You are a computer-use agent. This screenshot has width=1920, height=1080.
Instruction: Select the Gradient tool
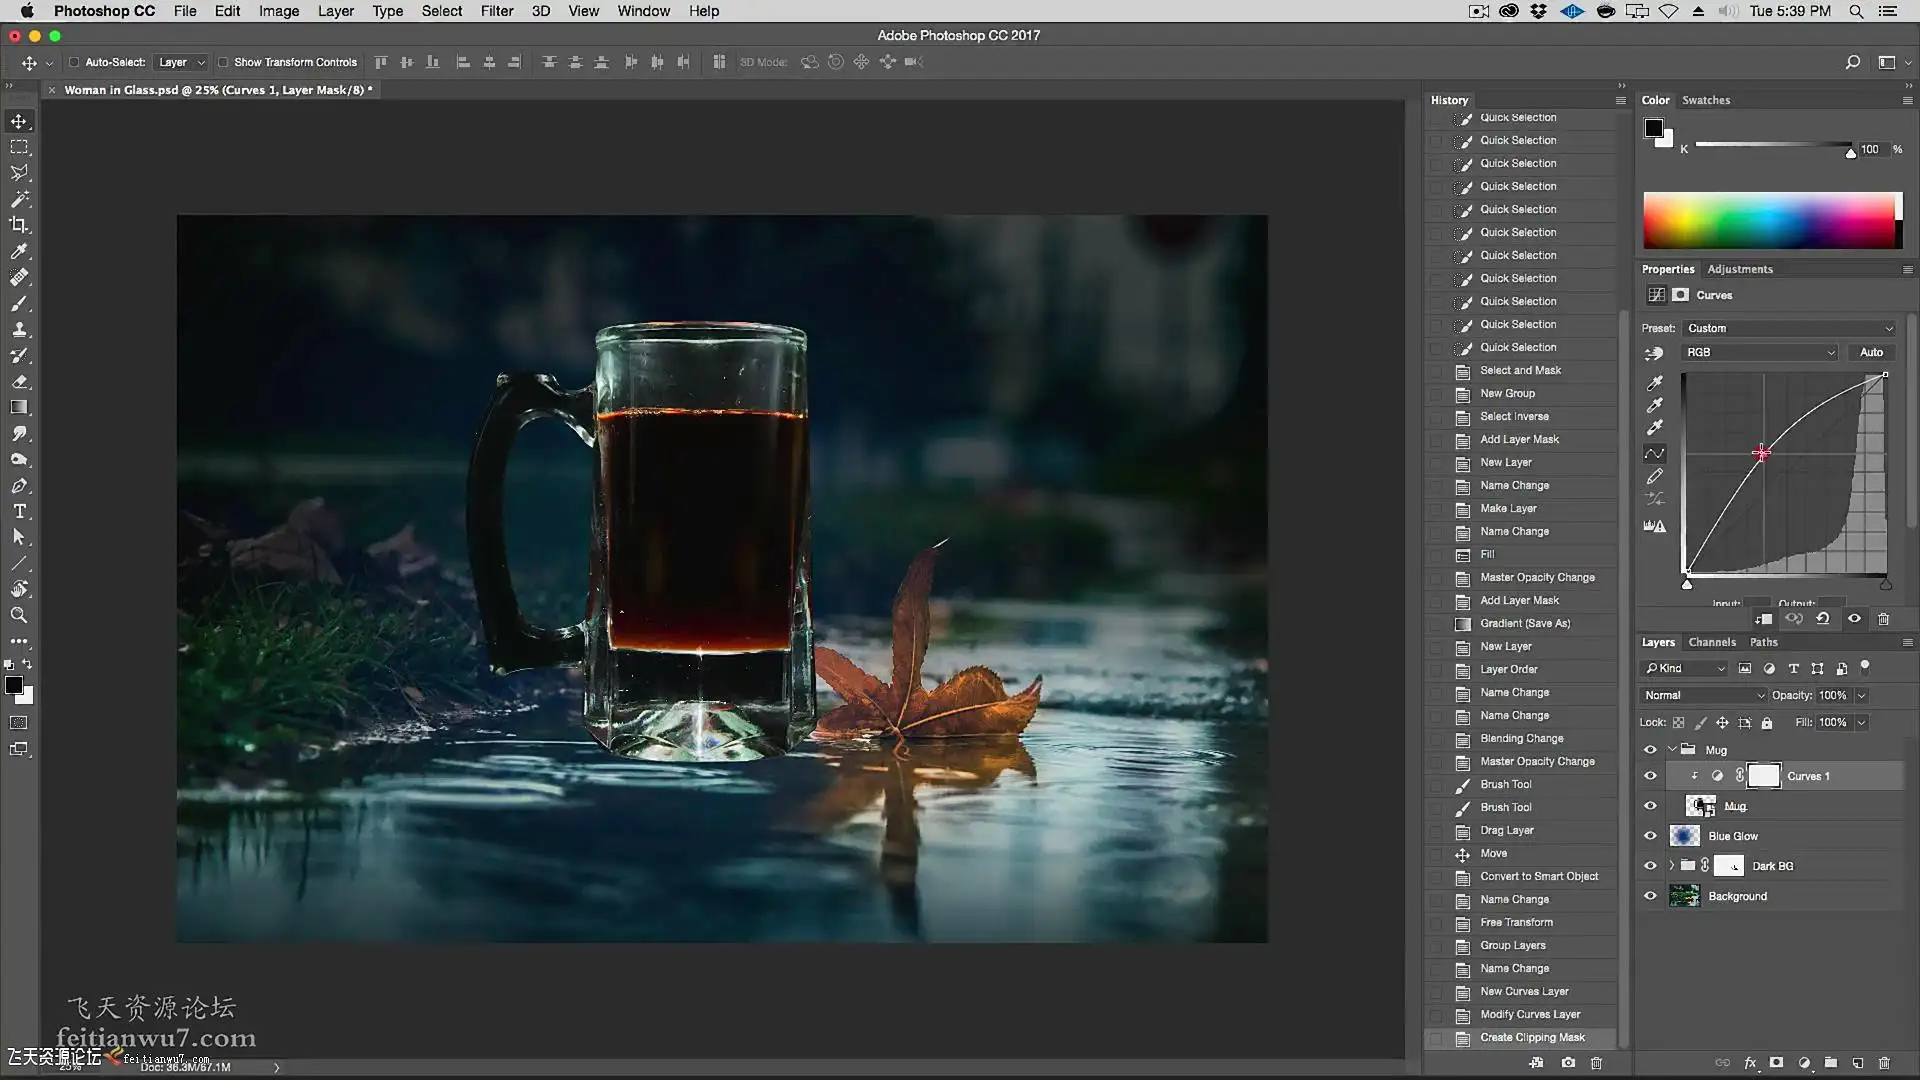[19, 407]
